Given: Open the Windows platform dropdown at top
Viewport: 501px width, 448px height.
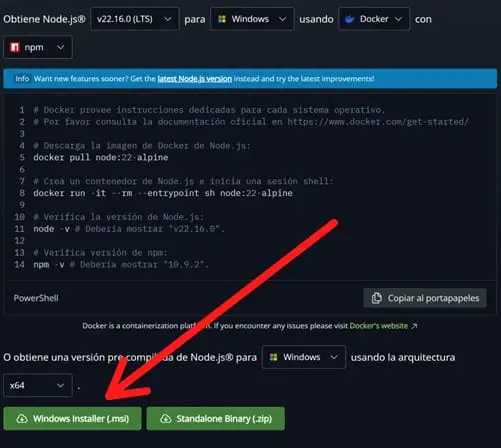Looking at the screenshot, I should 252,19.
